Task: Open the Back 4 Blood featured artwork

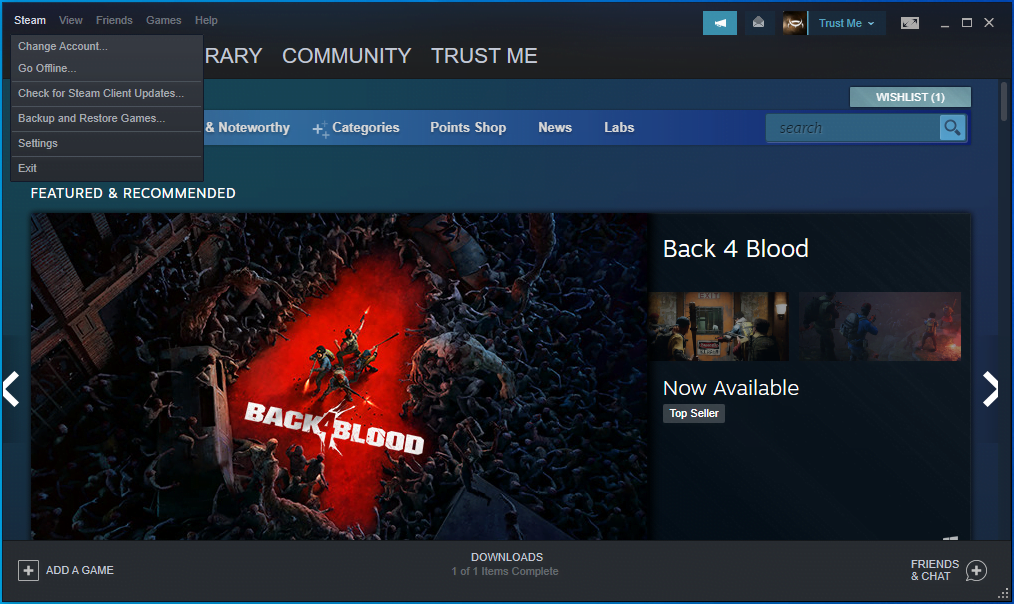Action: pyautogui.click(x=341, y=376)
